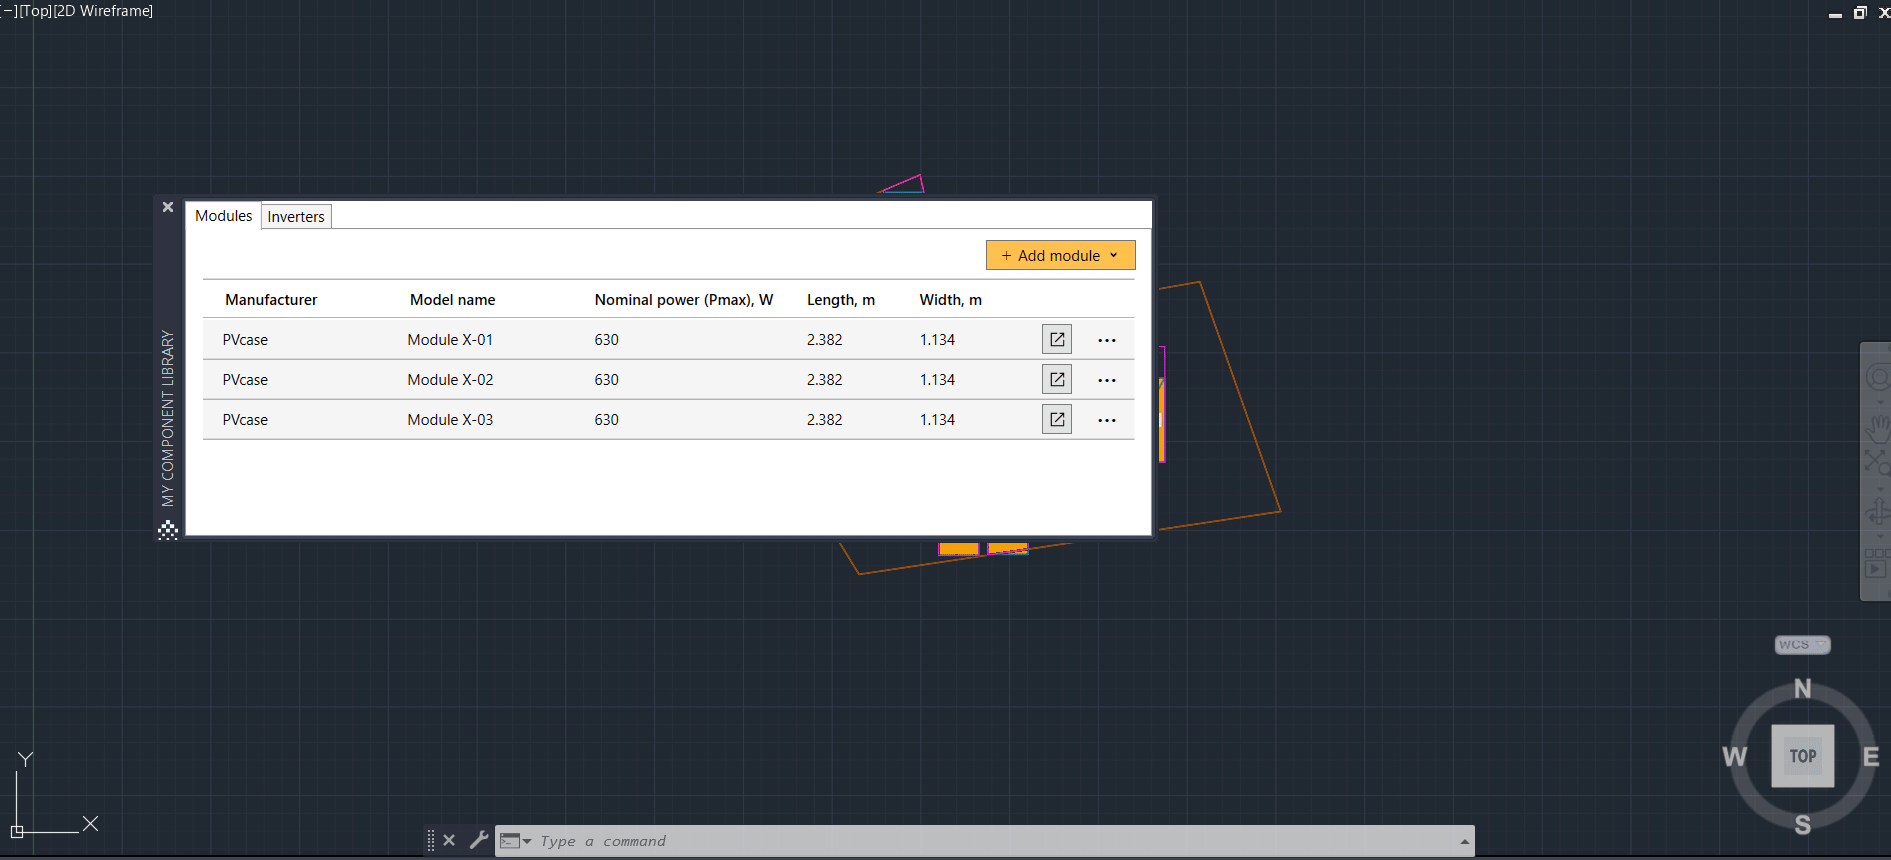Click the Manufacturer column header

coord(271,299)
